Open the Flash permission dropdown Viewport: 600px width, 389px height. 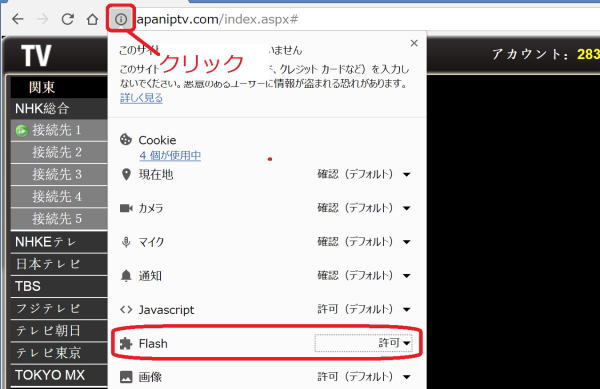[x=363, y=343]
